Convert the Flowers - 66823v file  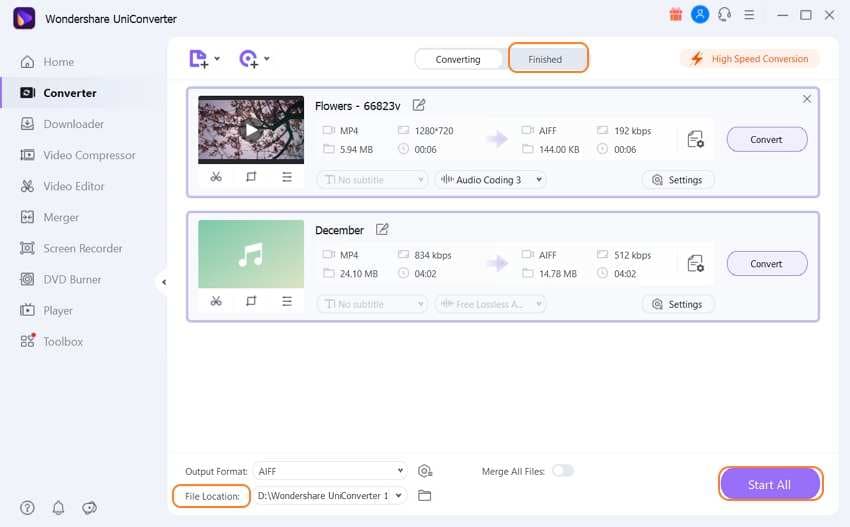click(x=767, y=139)
